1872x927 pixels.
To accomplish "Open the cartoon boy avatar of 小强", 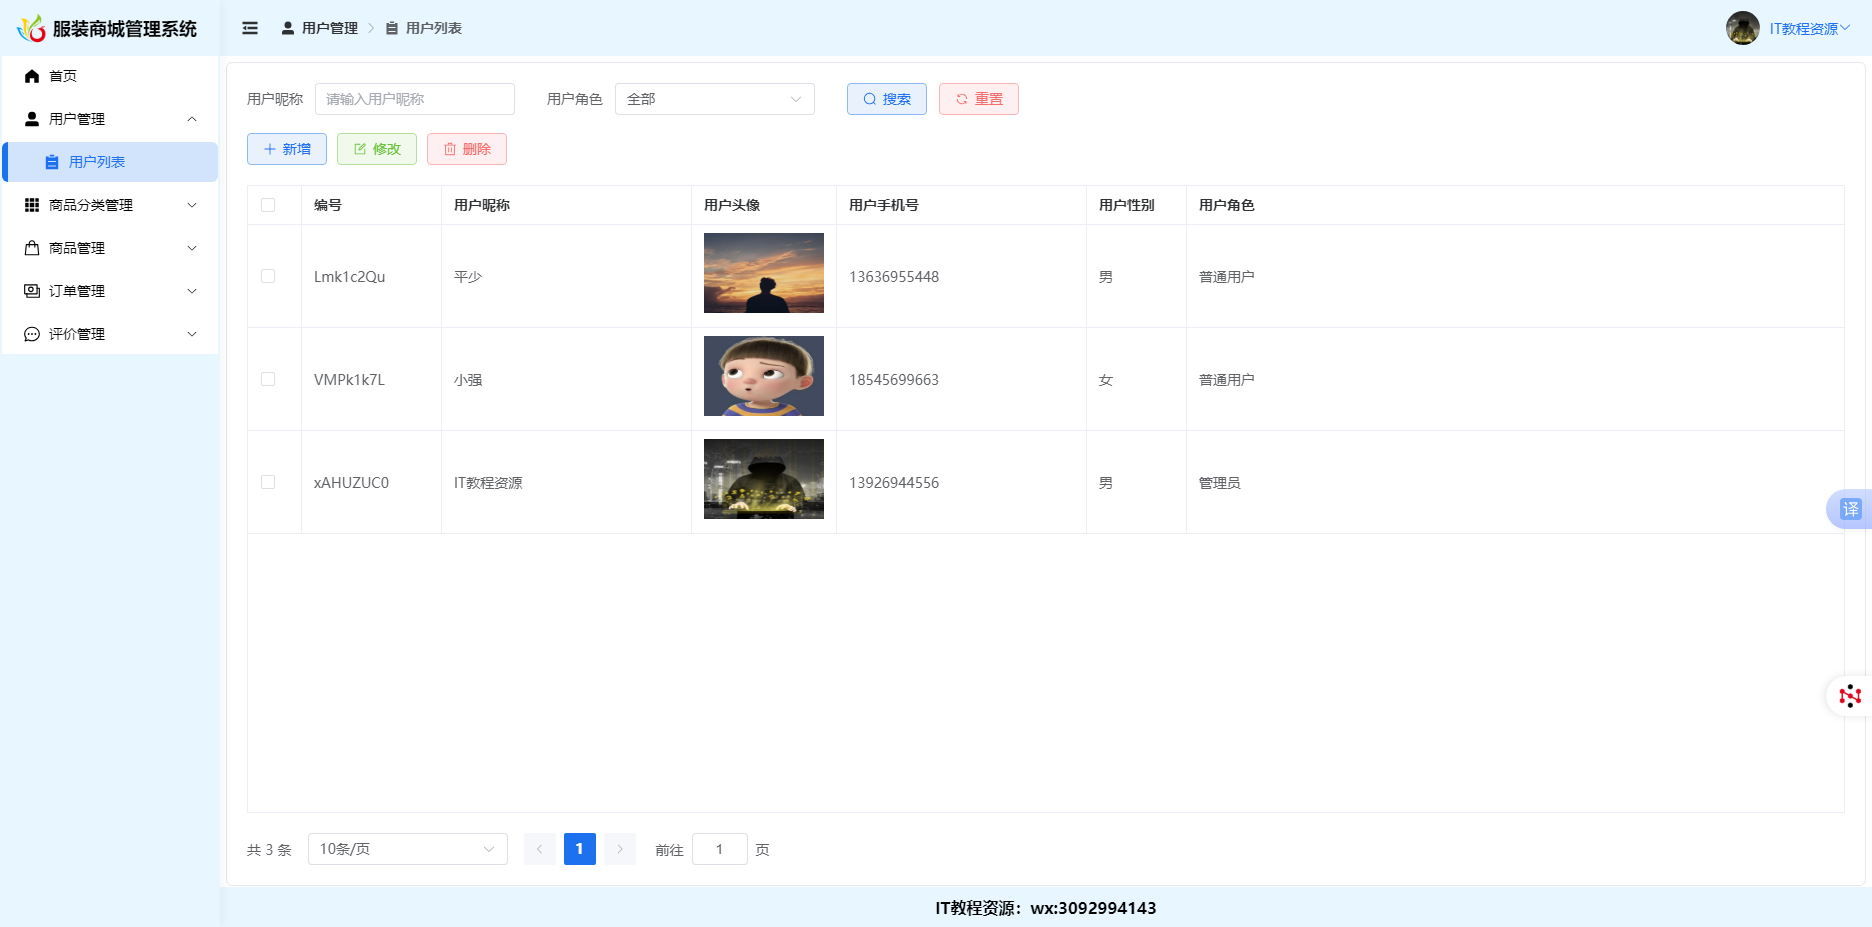I will tap(764, 376).
